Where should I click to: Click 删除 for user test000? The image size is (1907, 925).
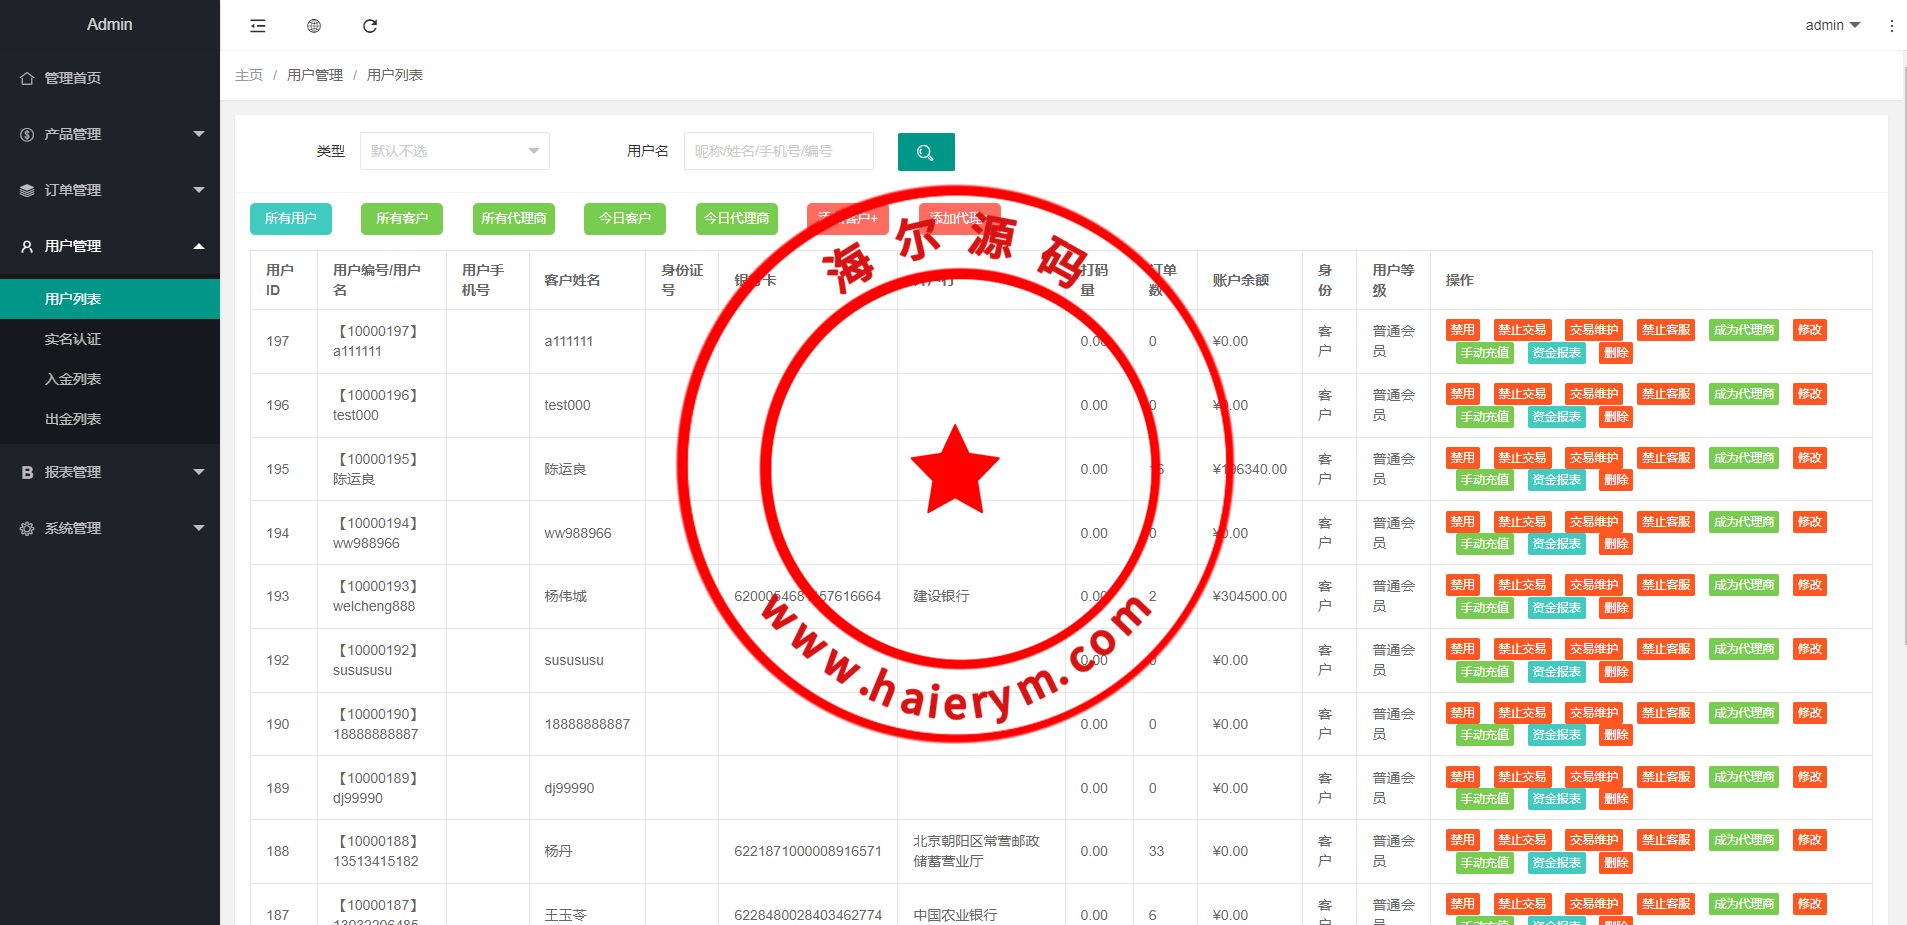tap(1615, 417)
